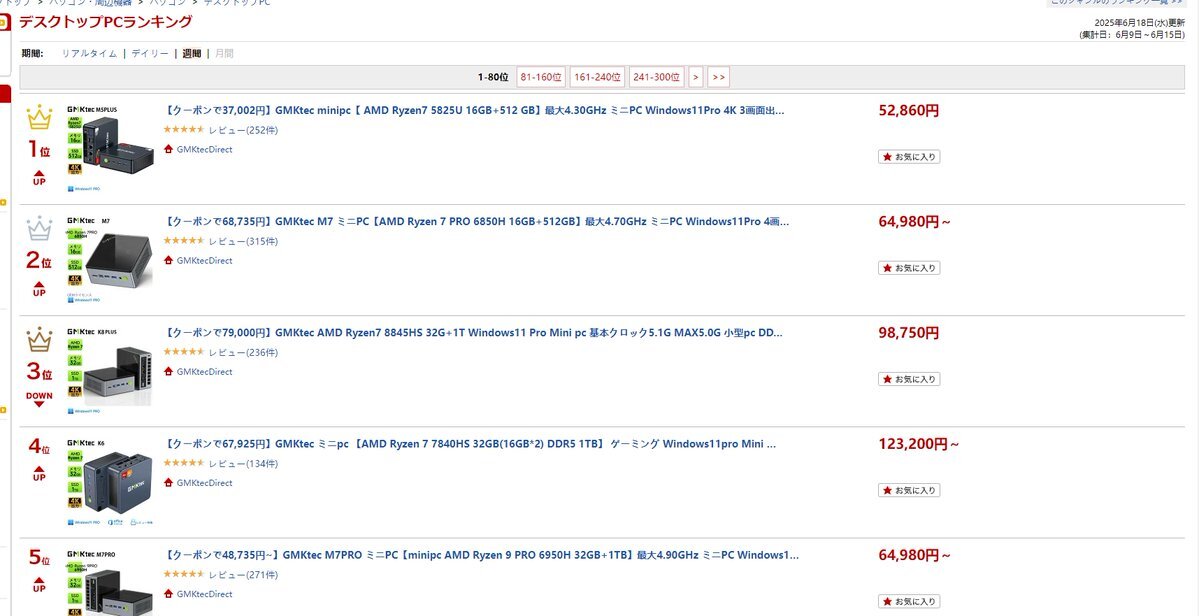The image size is (1199, 616).
Task: Click the red UP arrow under rank 5
Action: coord(39,585)
